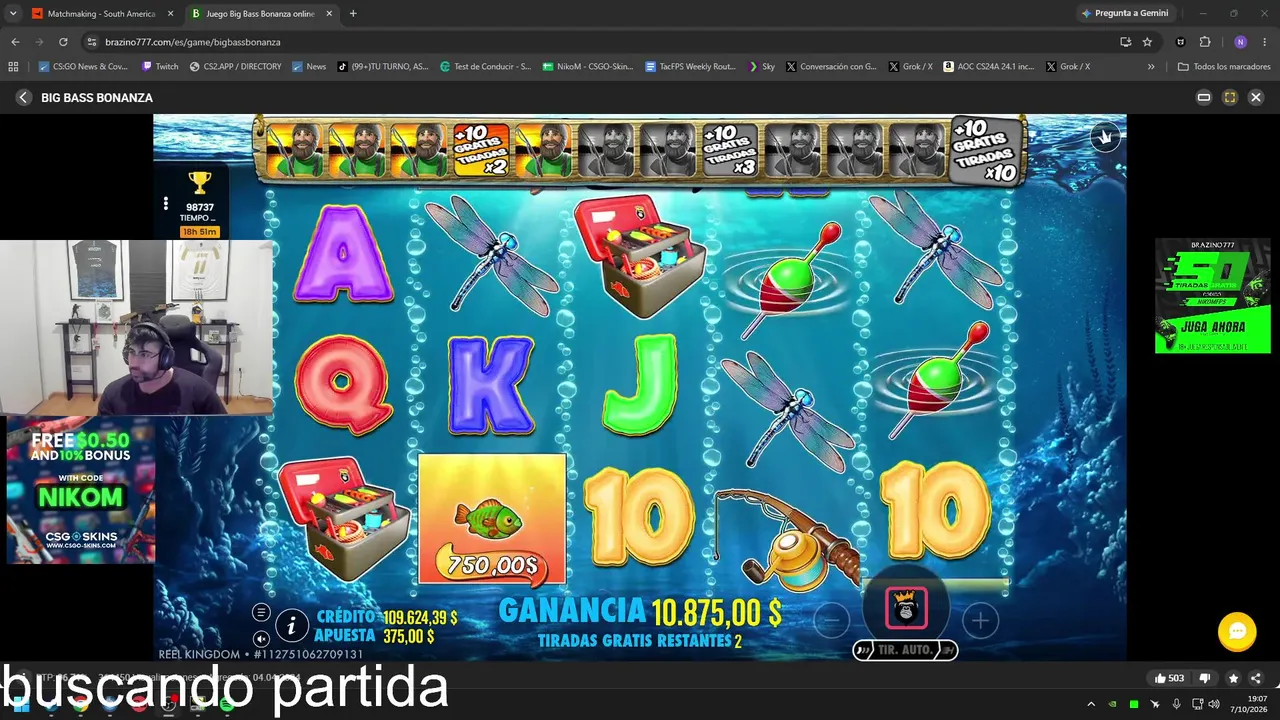Open Test de Conducir bookmark
The height and width of the screenshot is (720, 1280).
coord(485,66)
